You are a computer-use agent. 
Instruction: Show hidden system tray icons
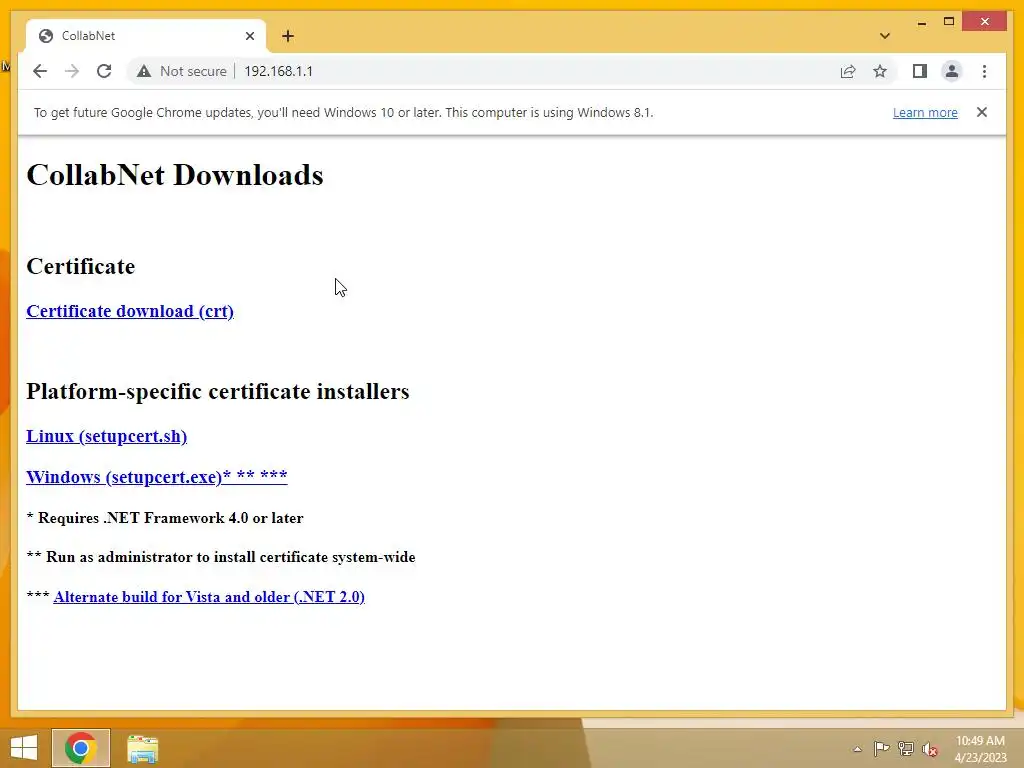[857, 749]
